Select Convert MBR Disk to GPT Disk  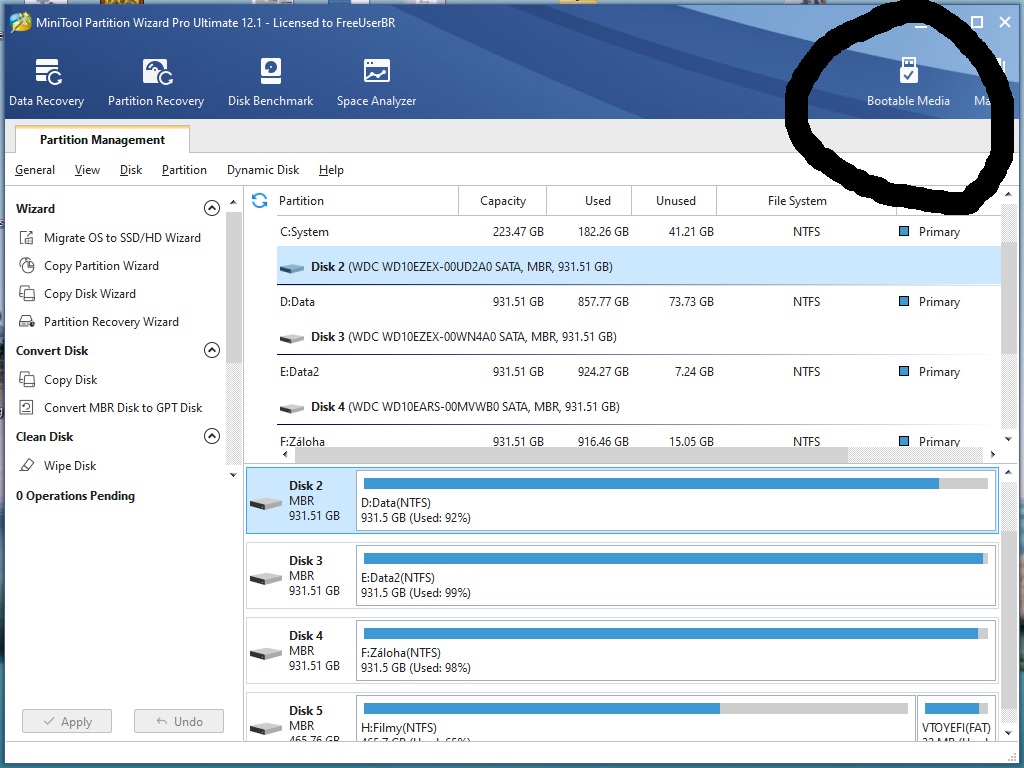pos(122,408)
